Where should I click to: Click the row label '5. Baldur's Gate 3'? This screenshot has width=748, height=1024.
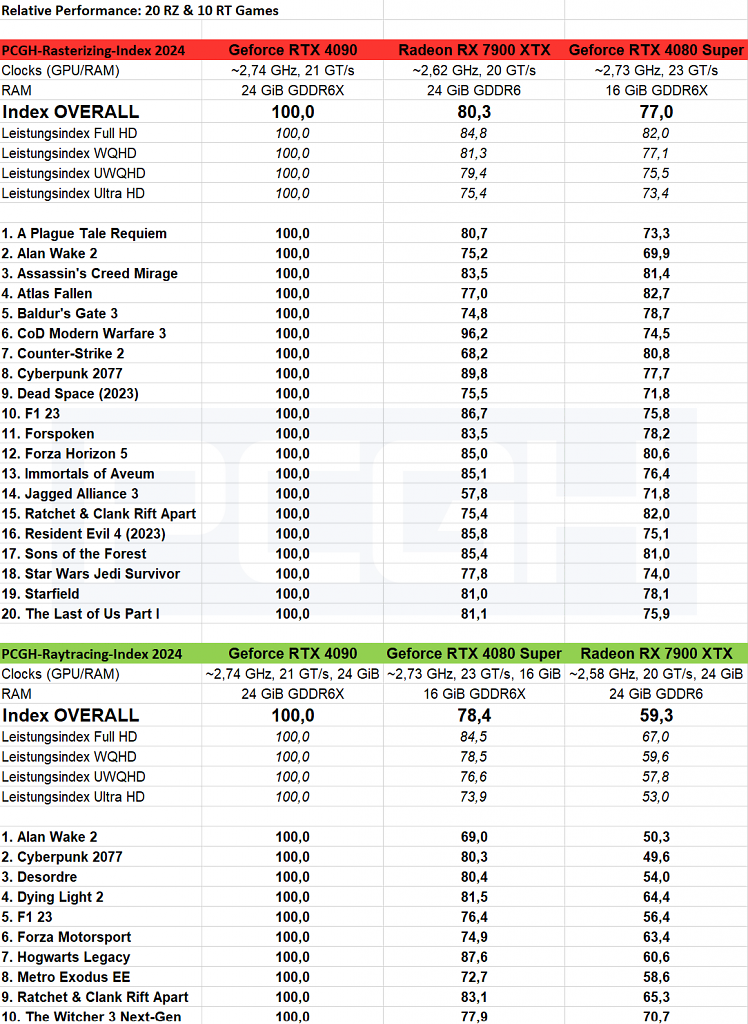pyautogui.click(x=59, y=313)
